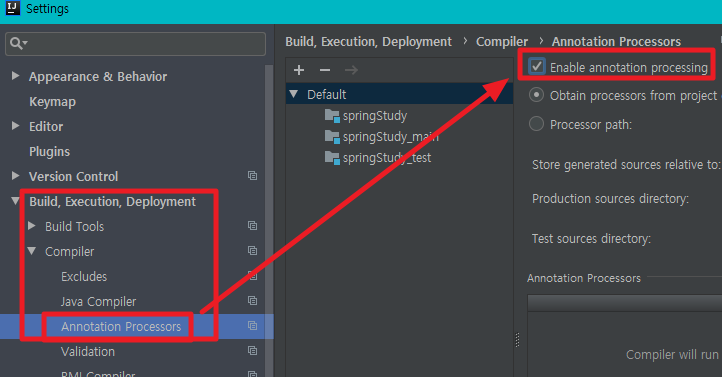The width and height of the screenshot is (722, 377).
Task: Click project-level icon beside Version Control
Action: [x=252, y=176]
